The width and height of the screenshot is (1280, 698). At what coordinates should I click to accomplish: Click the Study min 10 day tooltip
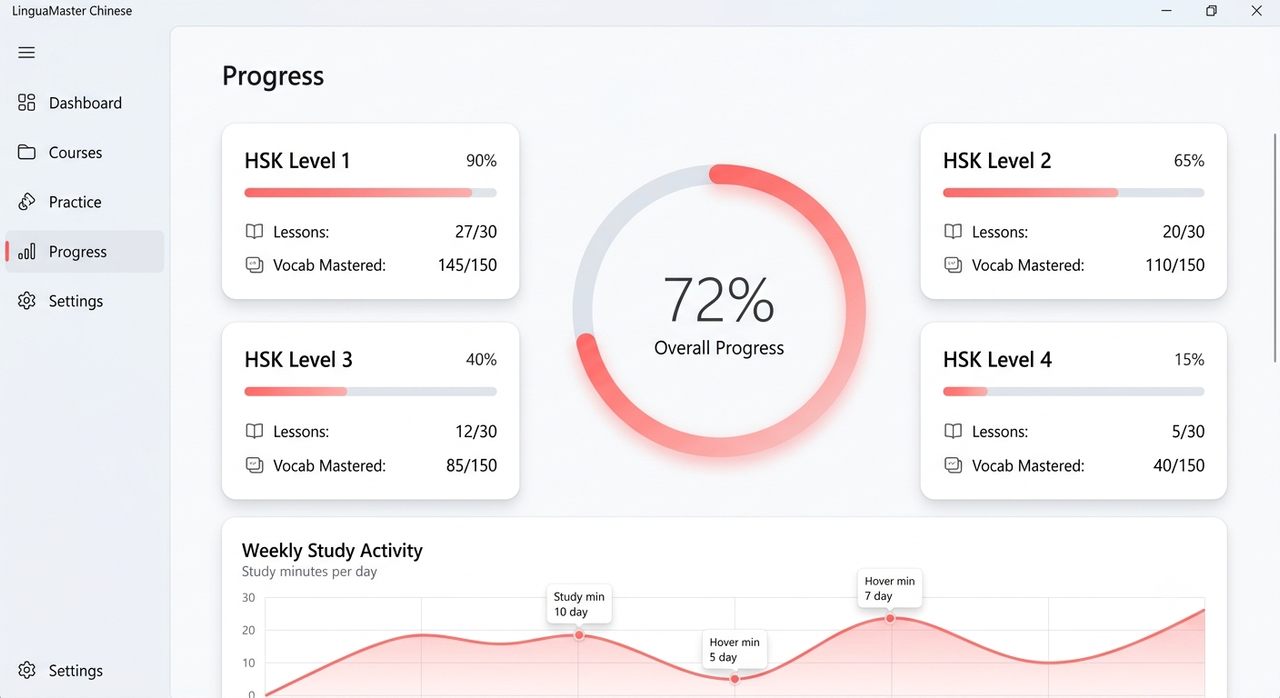579,604
